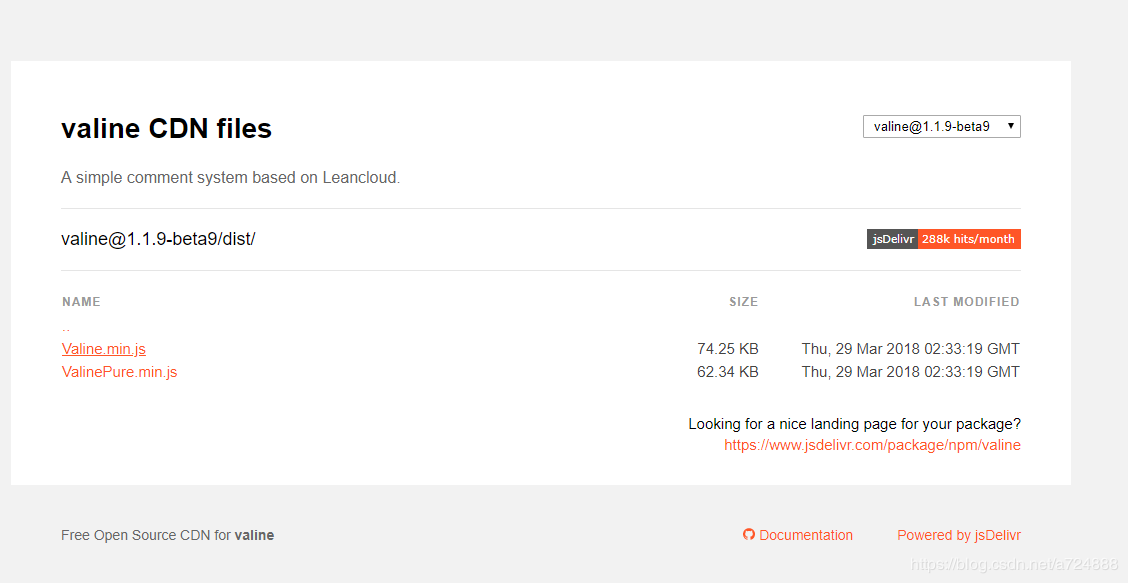Screen dimensions: 1128x583
Task: Click the 'valine CDN files' heading
Action: pos(166,129)
